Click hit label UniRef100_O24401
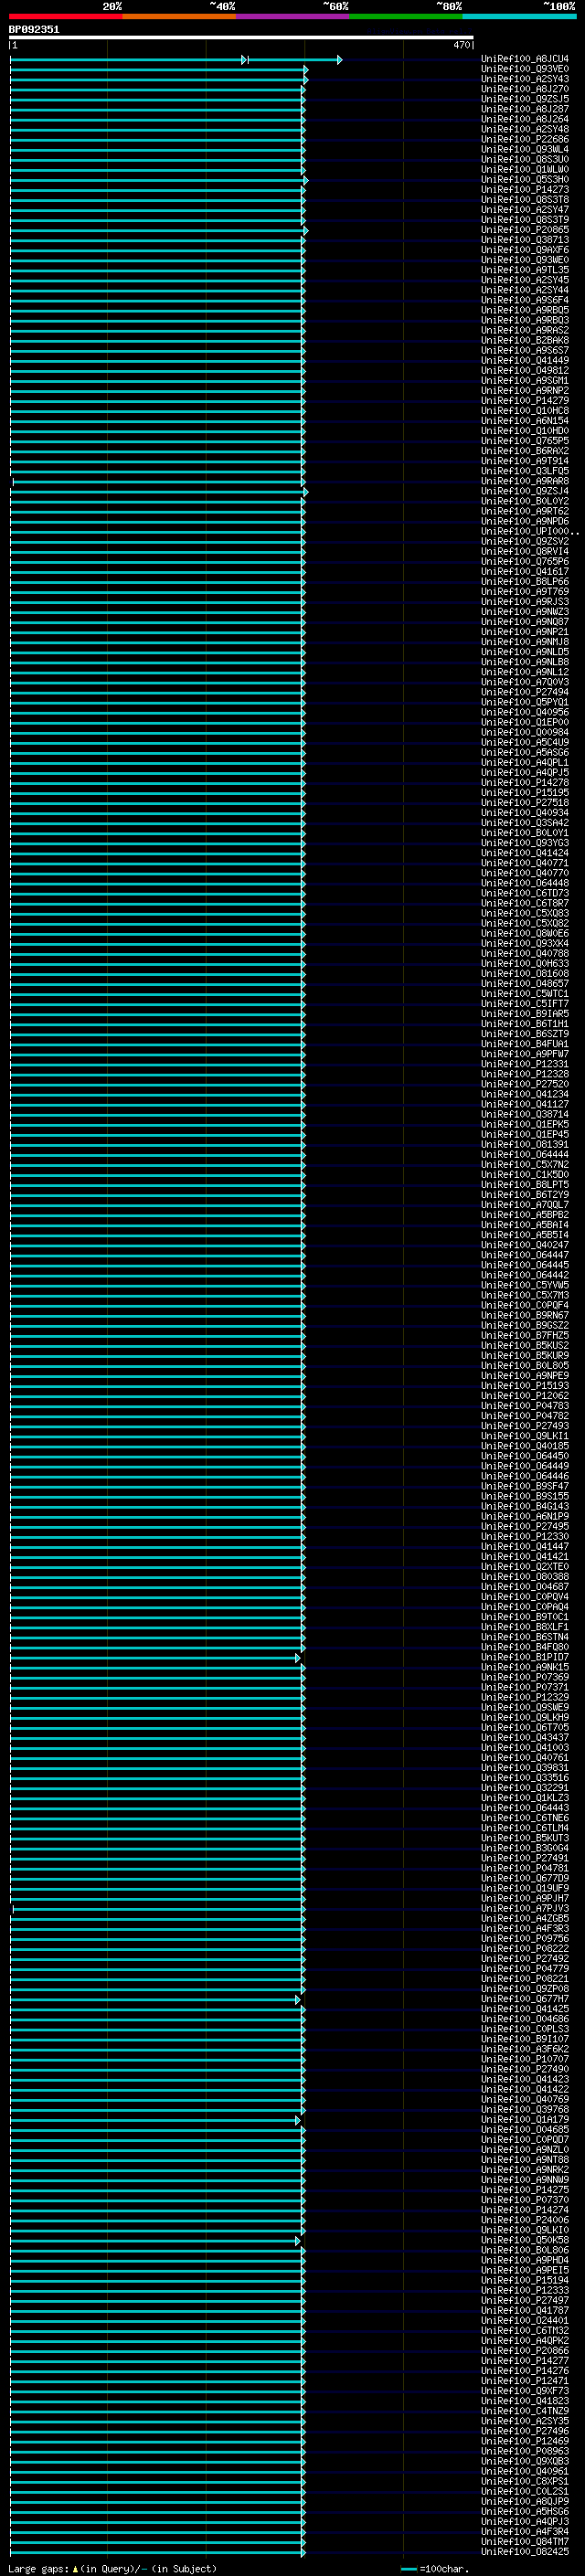The width and height of the screenshot is (585, 2576). point(524,2320)
